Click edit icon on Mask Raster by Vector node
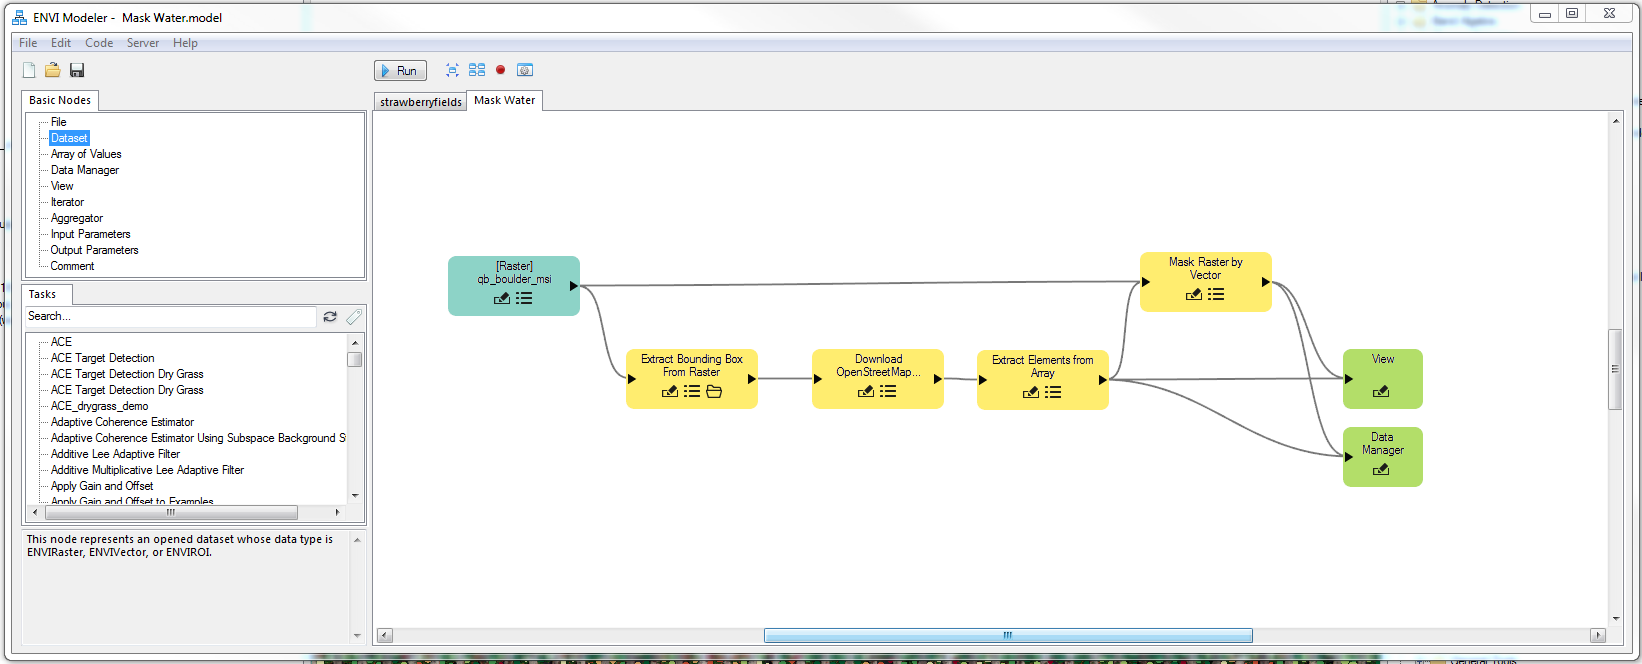The width and height of the screenshot is (1642, 664). 1193,295
